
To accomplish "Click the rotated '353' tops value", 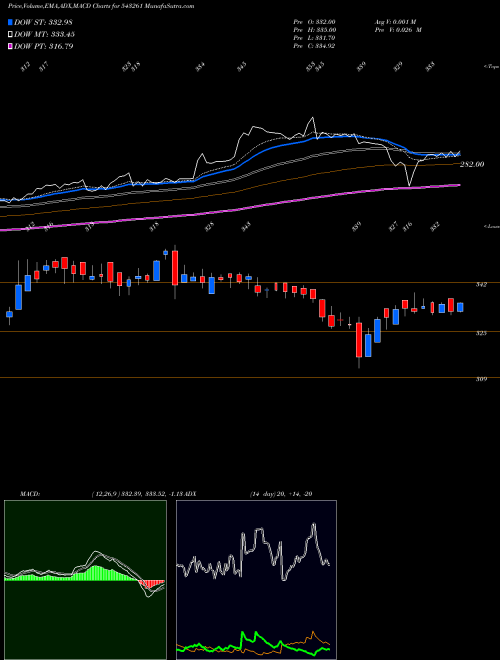I will click(x=311, y=67).
